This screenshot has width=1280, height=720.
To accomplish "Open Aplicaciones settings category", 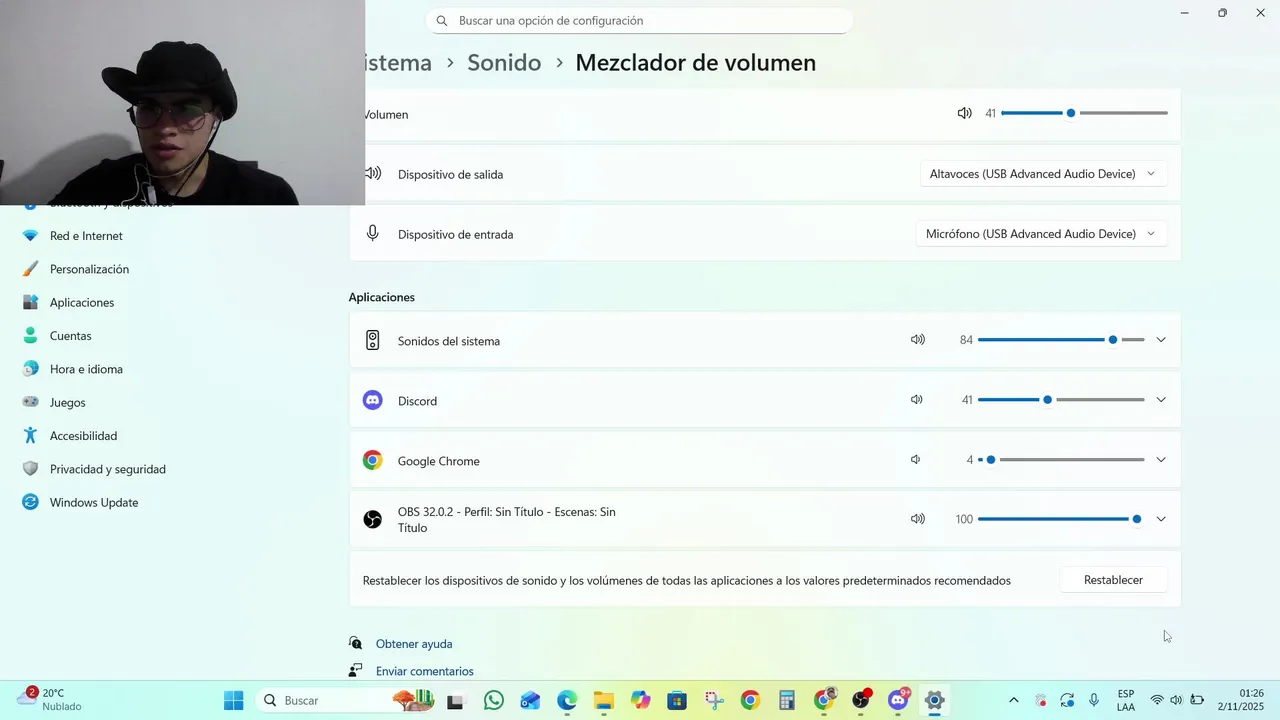I will point(82,302).
